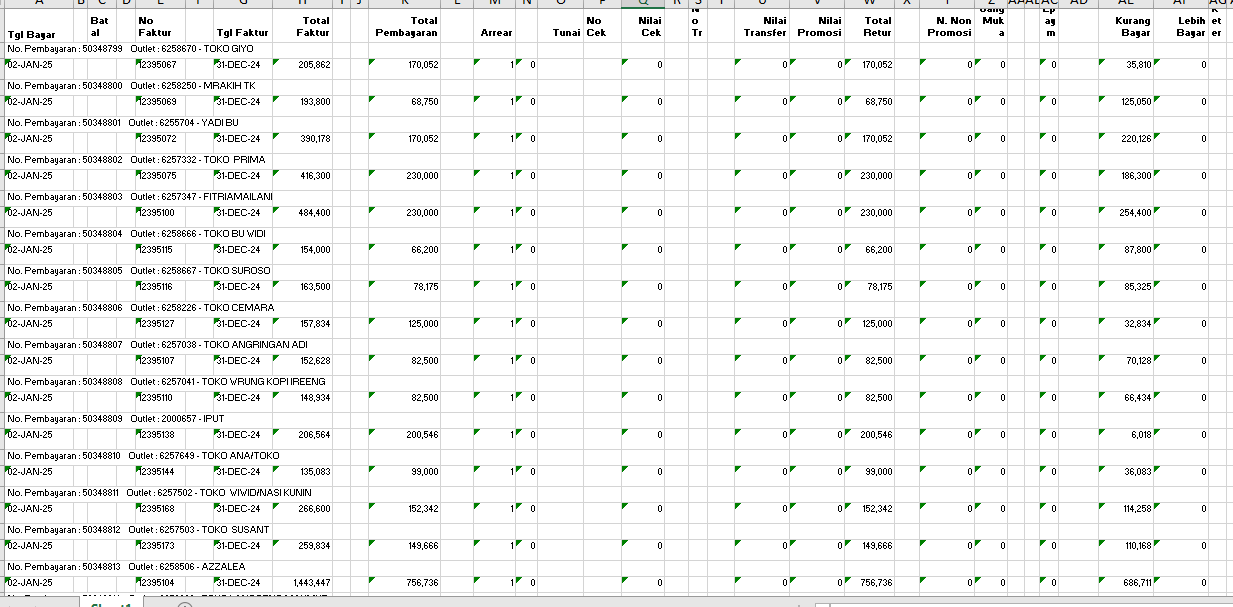The width and height of the screenshot is (1233, 607).
Task: Select the No Cek header cell
Action: (x=595, y=27)
